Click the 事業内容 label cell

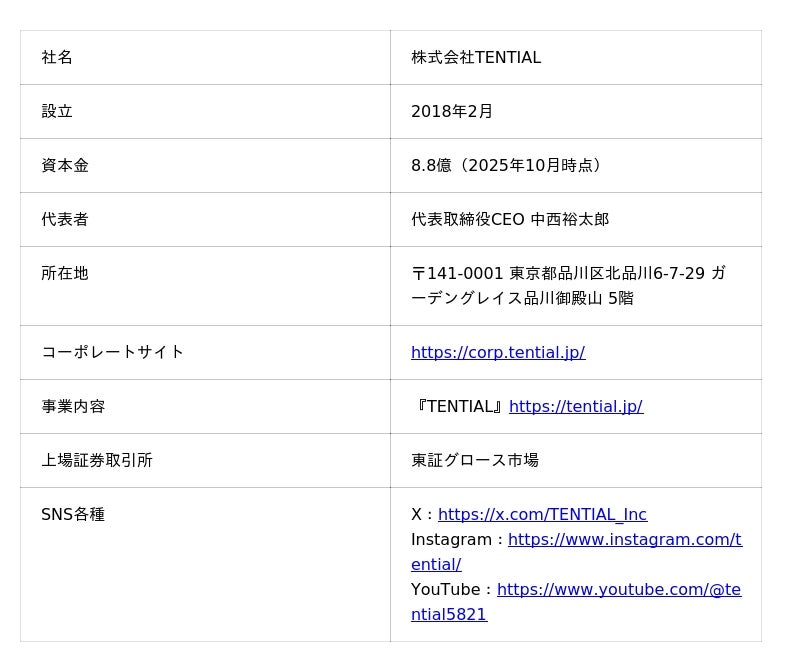click(73, 406)
